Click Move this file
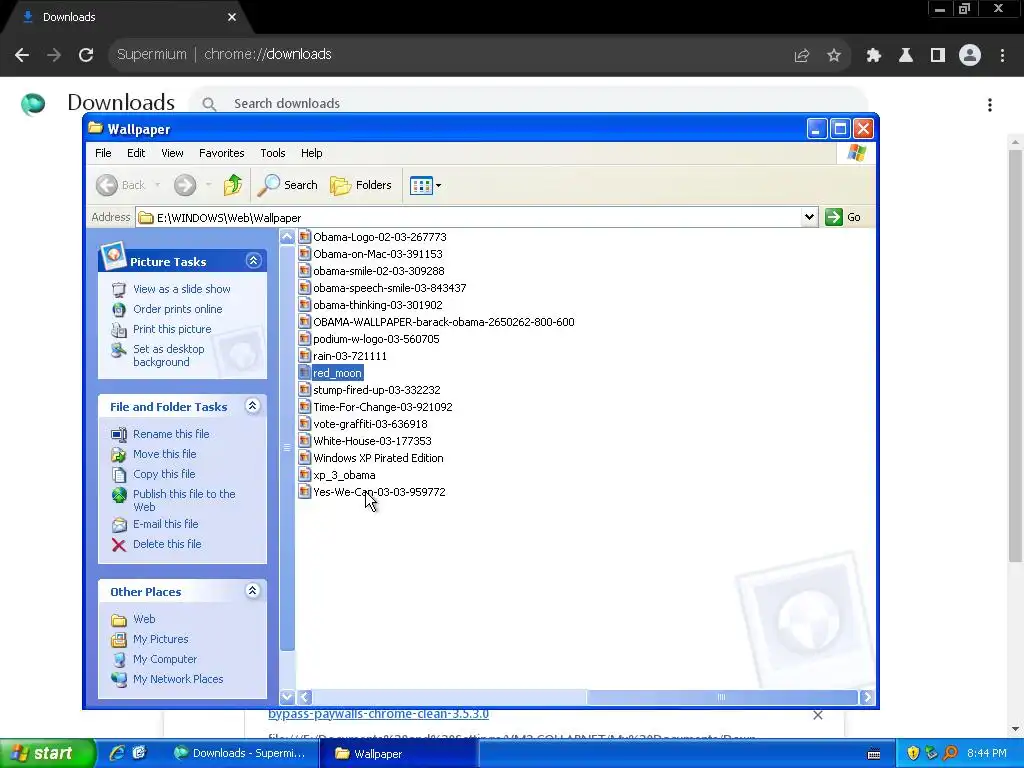 [x=165, y=454]
